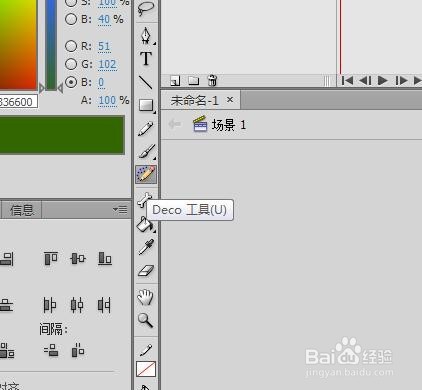
Task: Distribute objects by horizontal center
Action: click(77, 305)
